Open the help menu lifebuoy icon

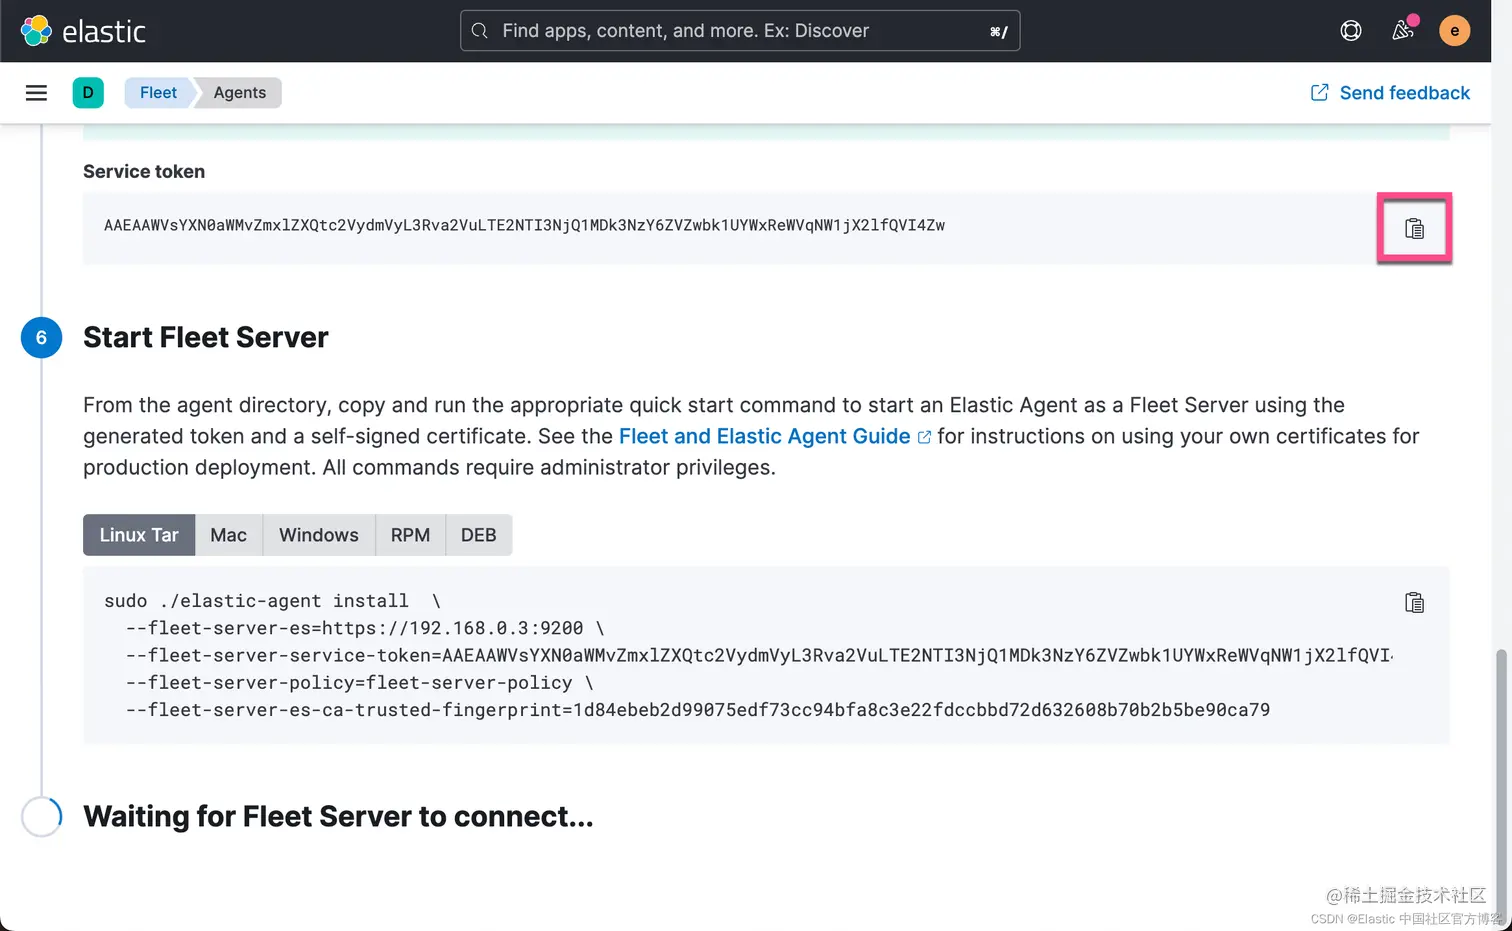point(1351,31)
